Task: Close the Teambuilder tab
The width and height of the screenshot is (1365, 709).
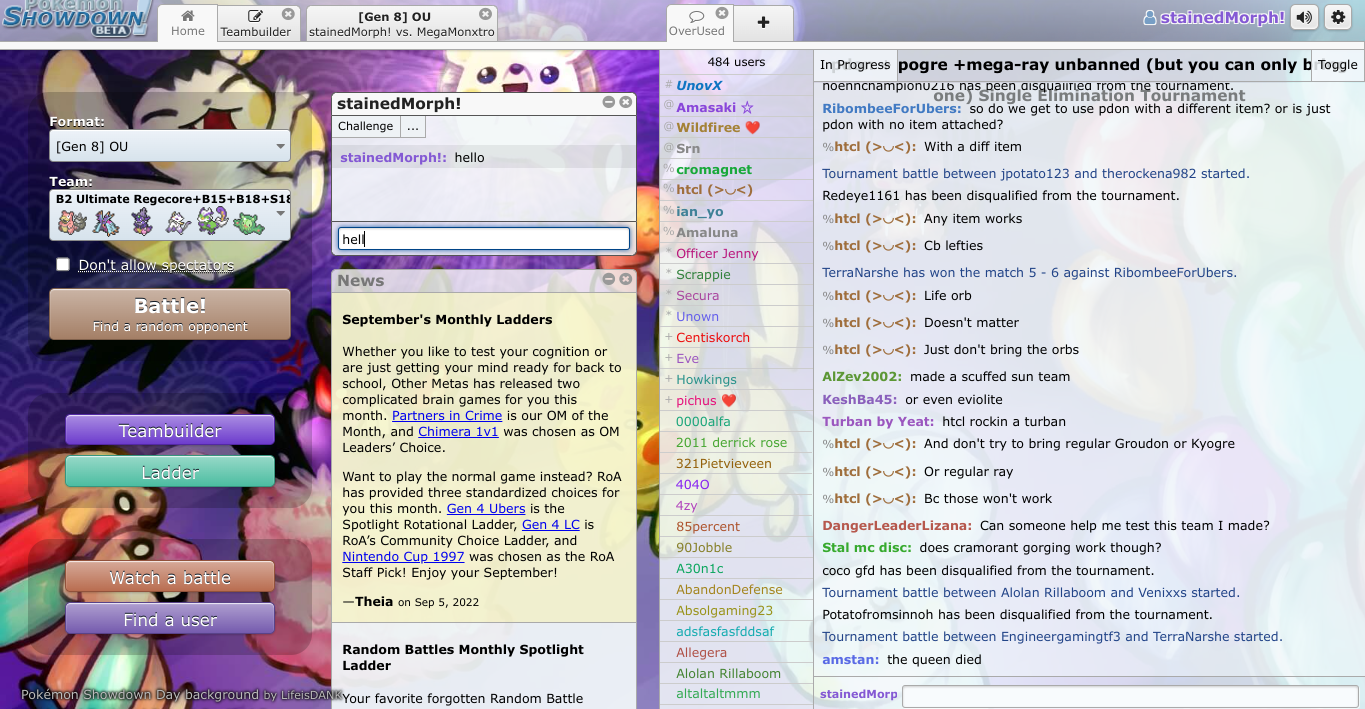Action: (x=288, y=14)
